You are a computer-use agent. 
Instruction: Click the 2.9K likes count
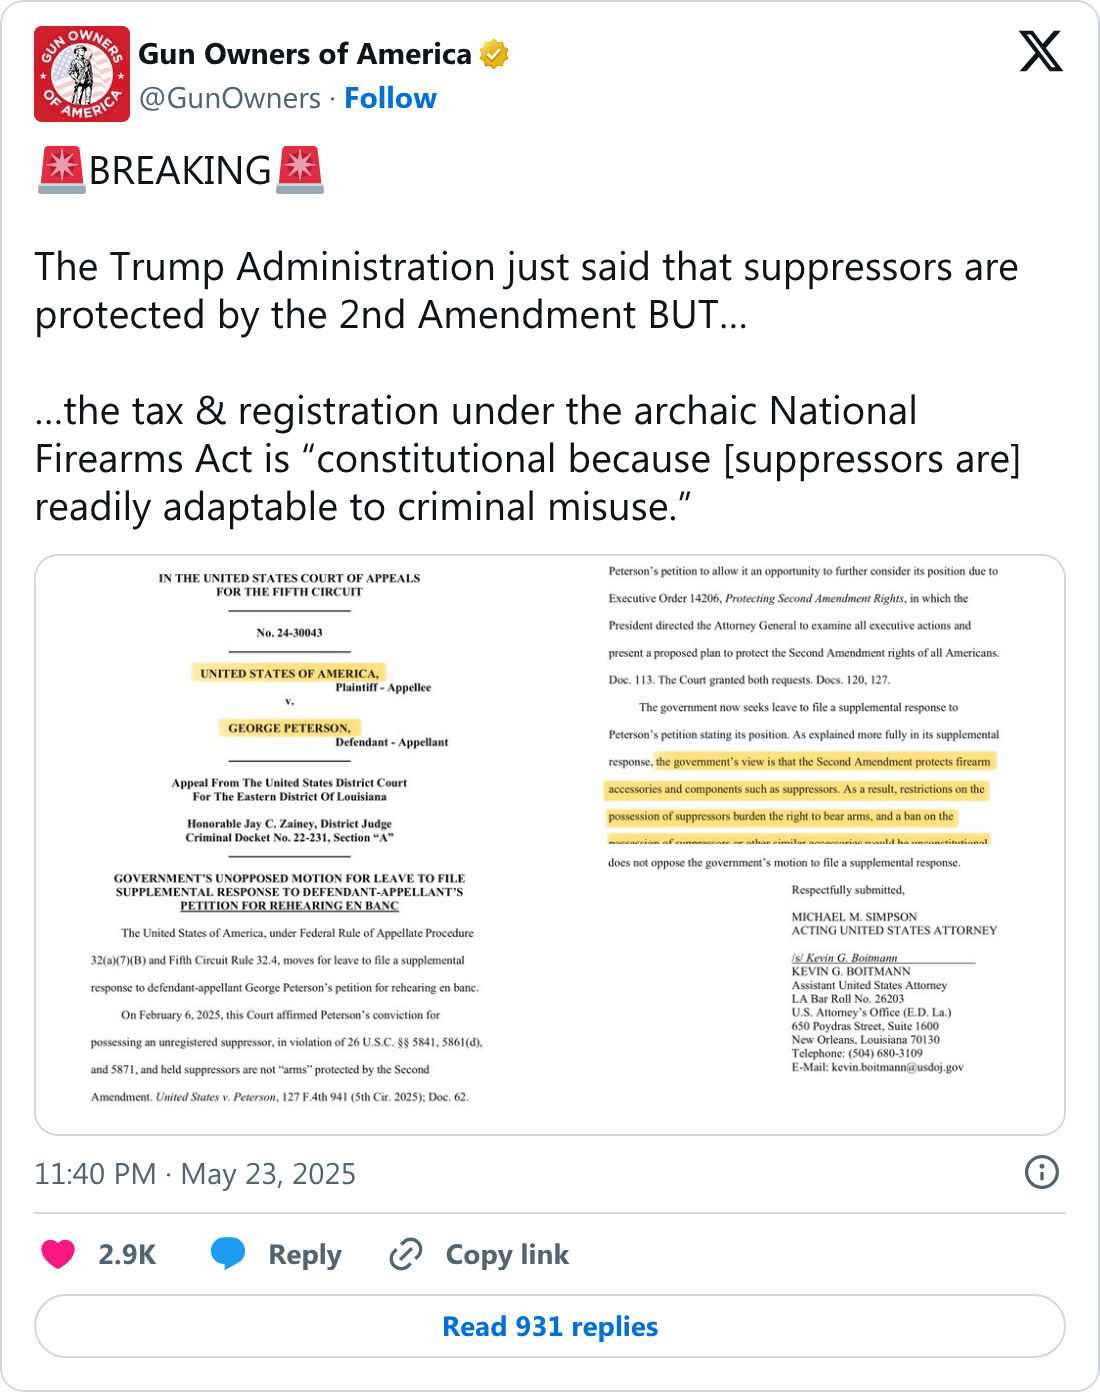pos(127,1254)
